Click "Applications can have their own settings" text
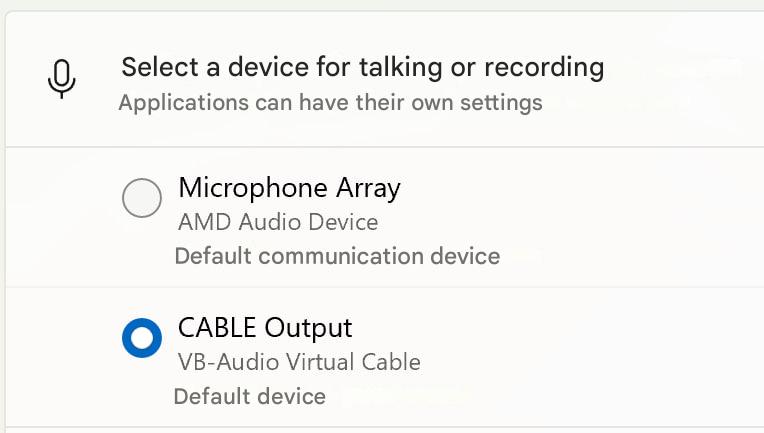 (x=330, y=102)
